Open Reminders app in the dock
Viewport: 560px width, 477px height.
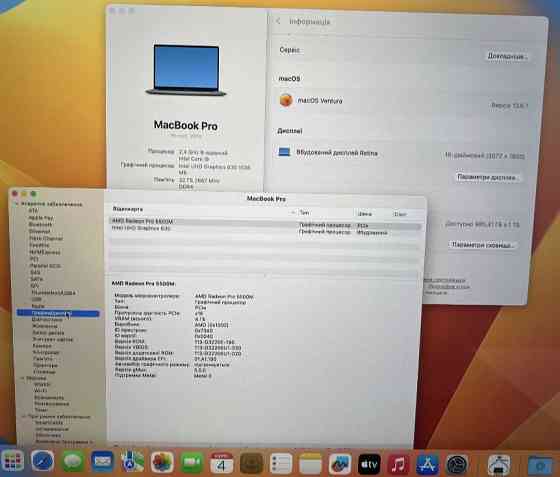[x=281, y=463]
